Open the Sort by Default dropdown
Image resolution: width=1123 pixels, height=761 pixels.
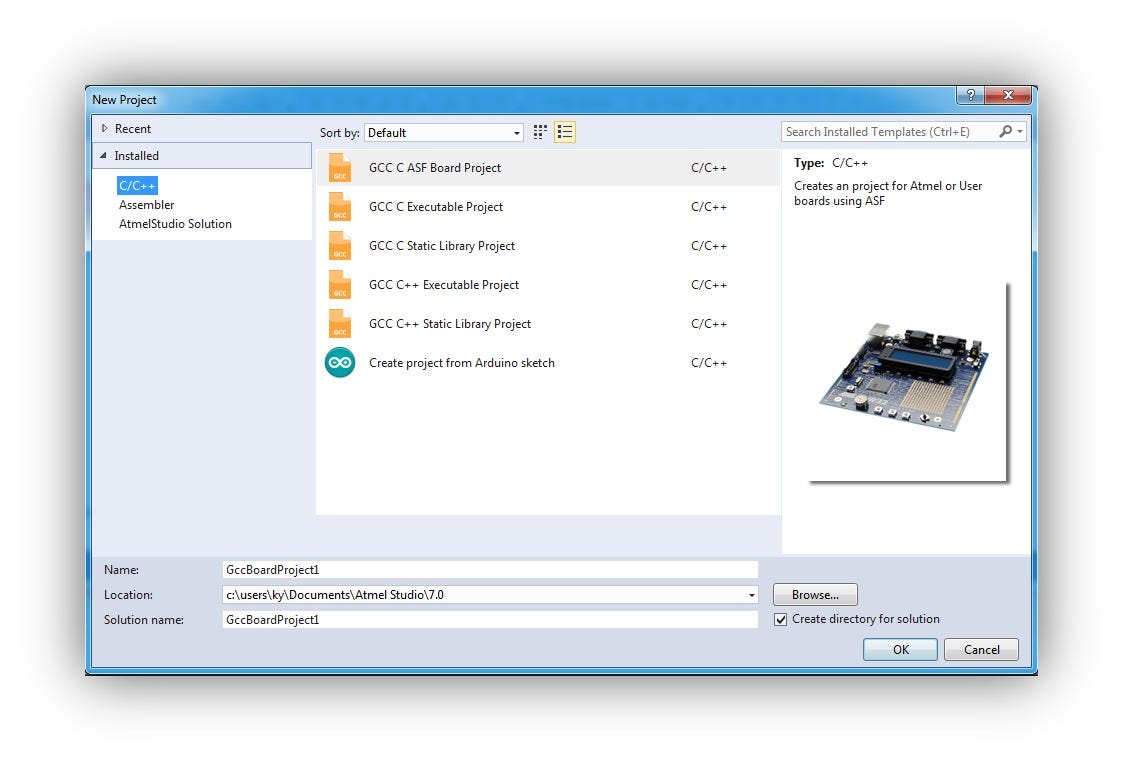click(444, 132)
